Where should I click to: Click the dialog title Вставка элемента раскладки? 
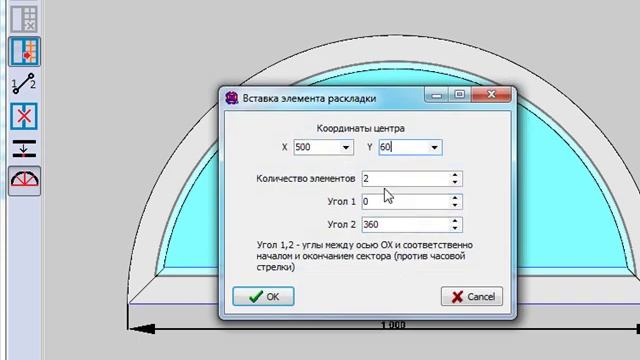309,98
